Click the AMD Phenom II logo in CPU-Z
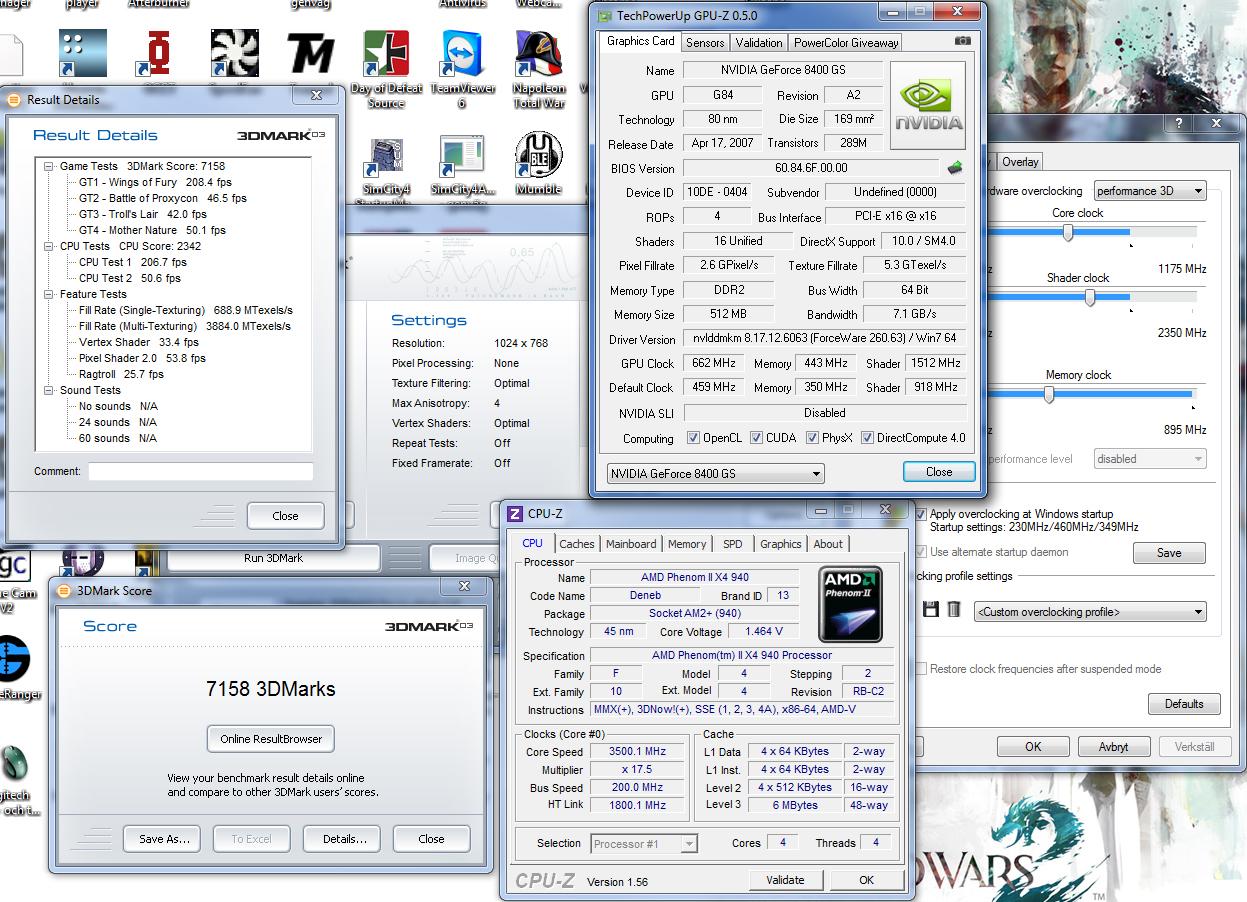The width and height of the screenshot is (1247, 902). 850,604
